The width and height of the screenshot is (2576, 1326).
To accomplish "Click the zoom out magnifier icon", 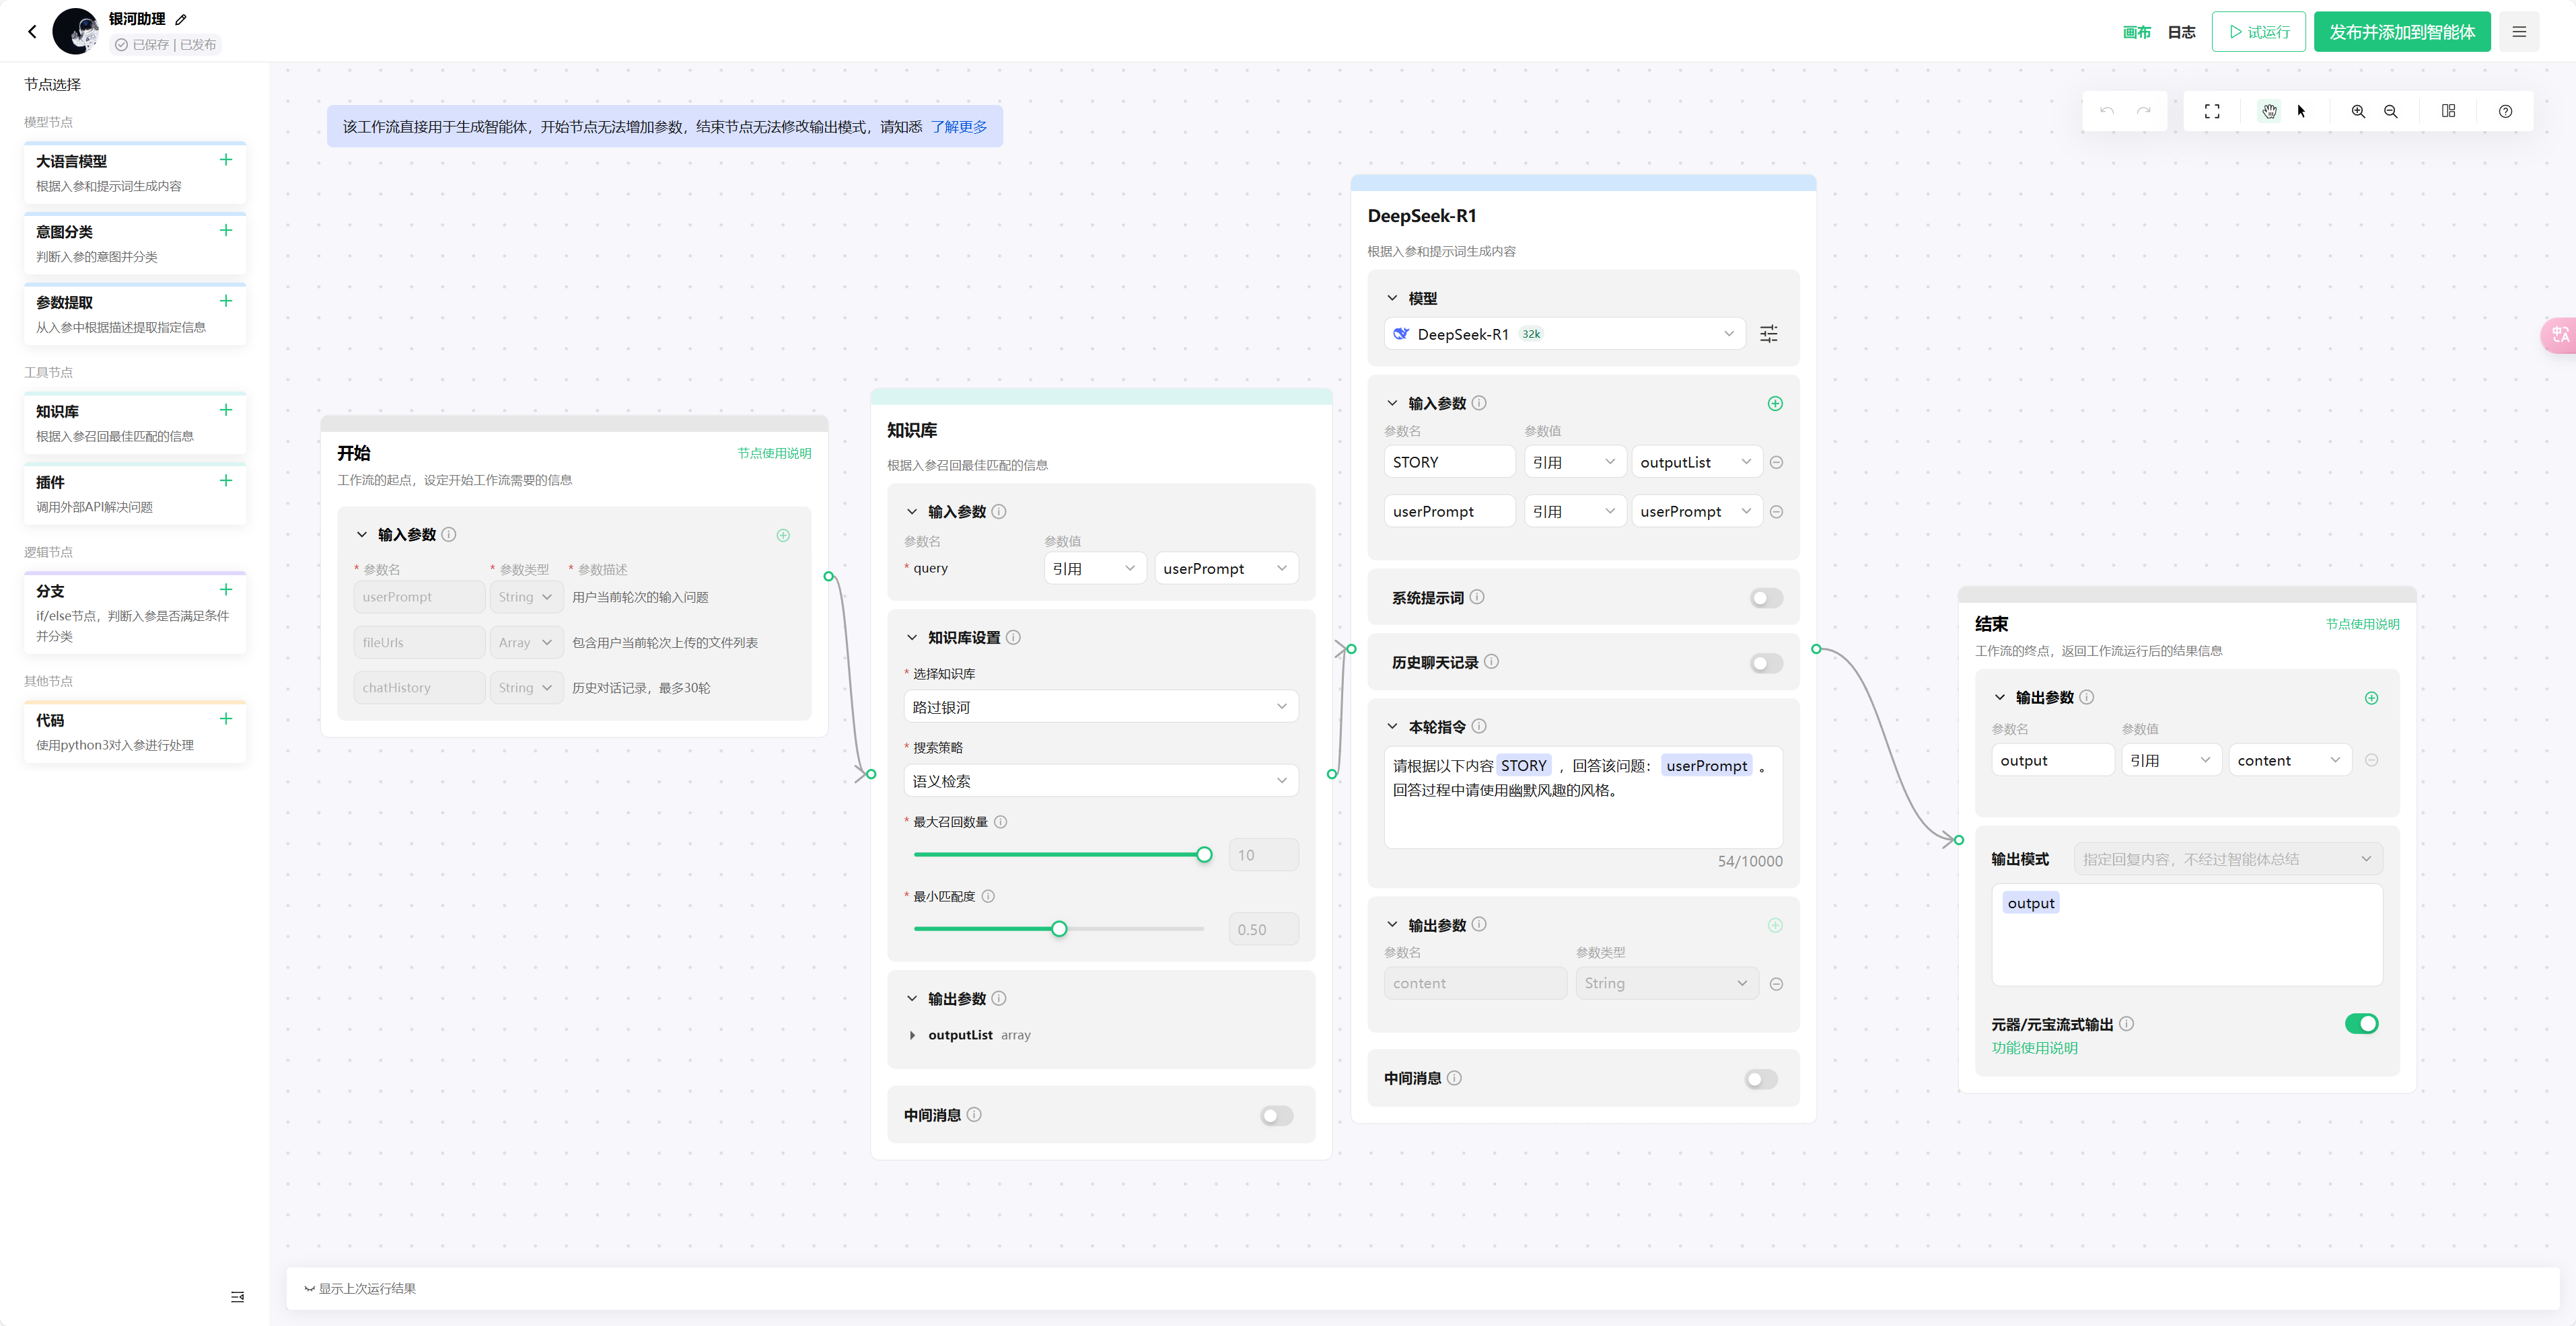I will coord(2390,111).
